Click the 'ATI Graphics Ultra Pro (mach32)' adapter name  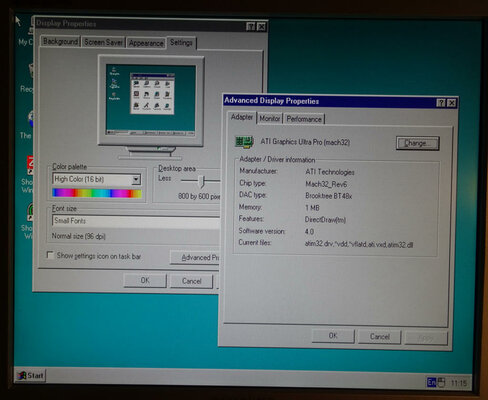[305, 142]
